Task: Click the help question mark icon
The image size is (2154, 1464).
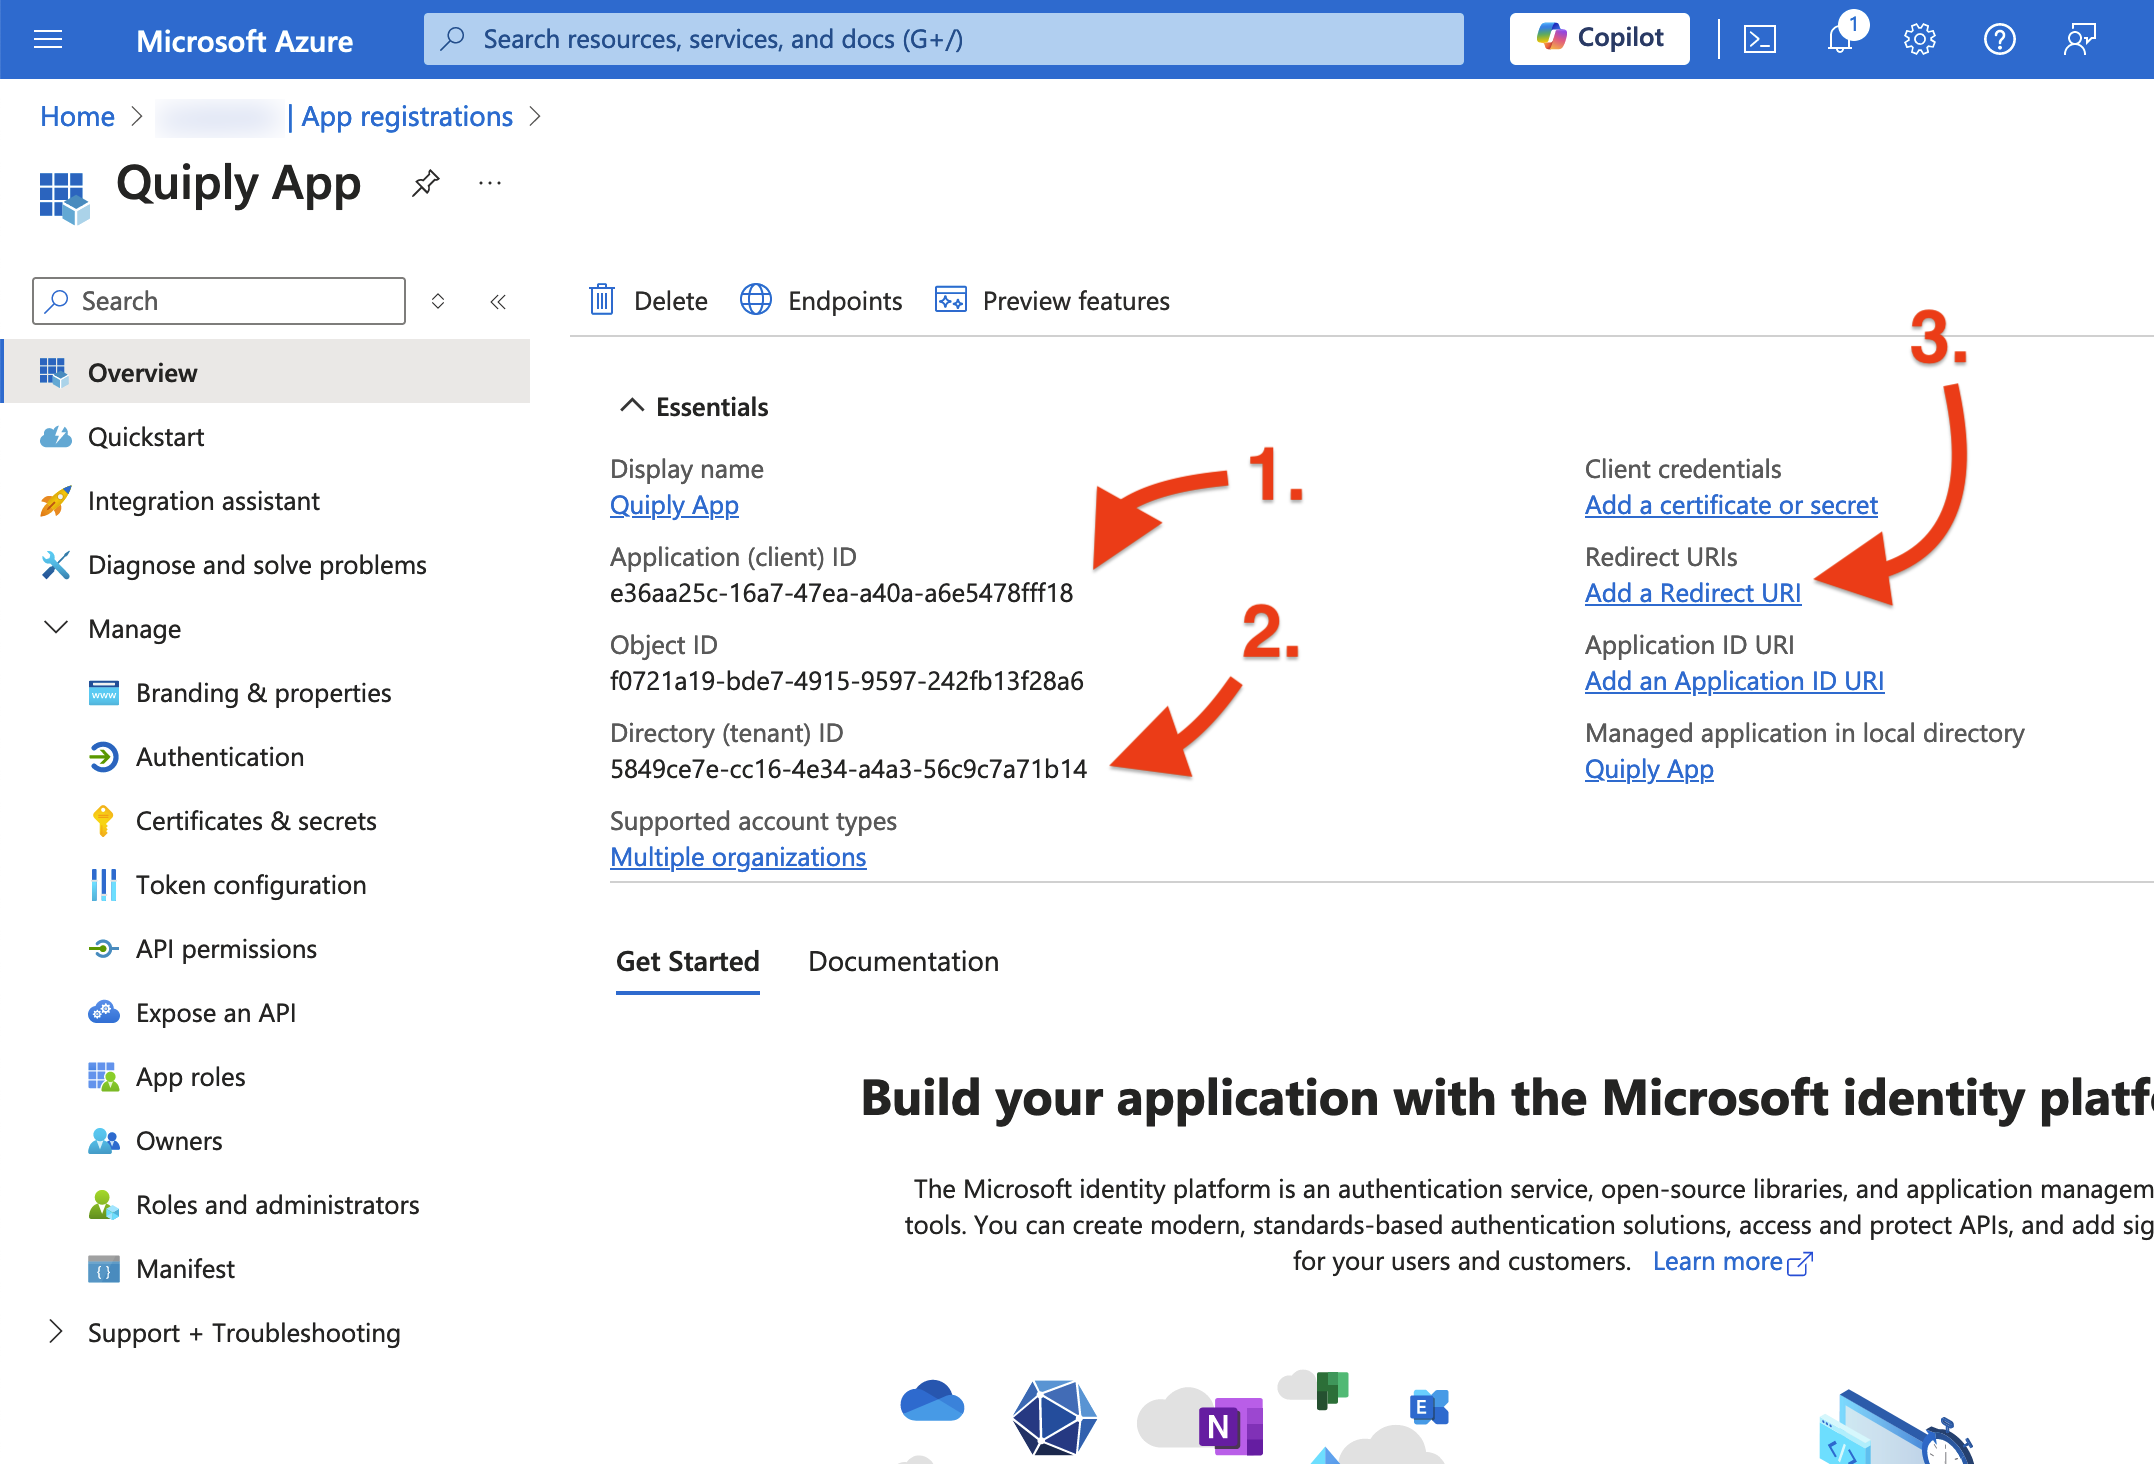Action: click(1999, 39)
